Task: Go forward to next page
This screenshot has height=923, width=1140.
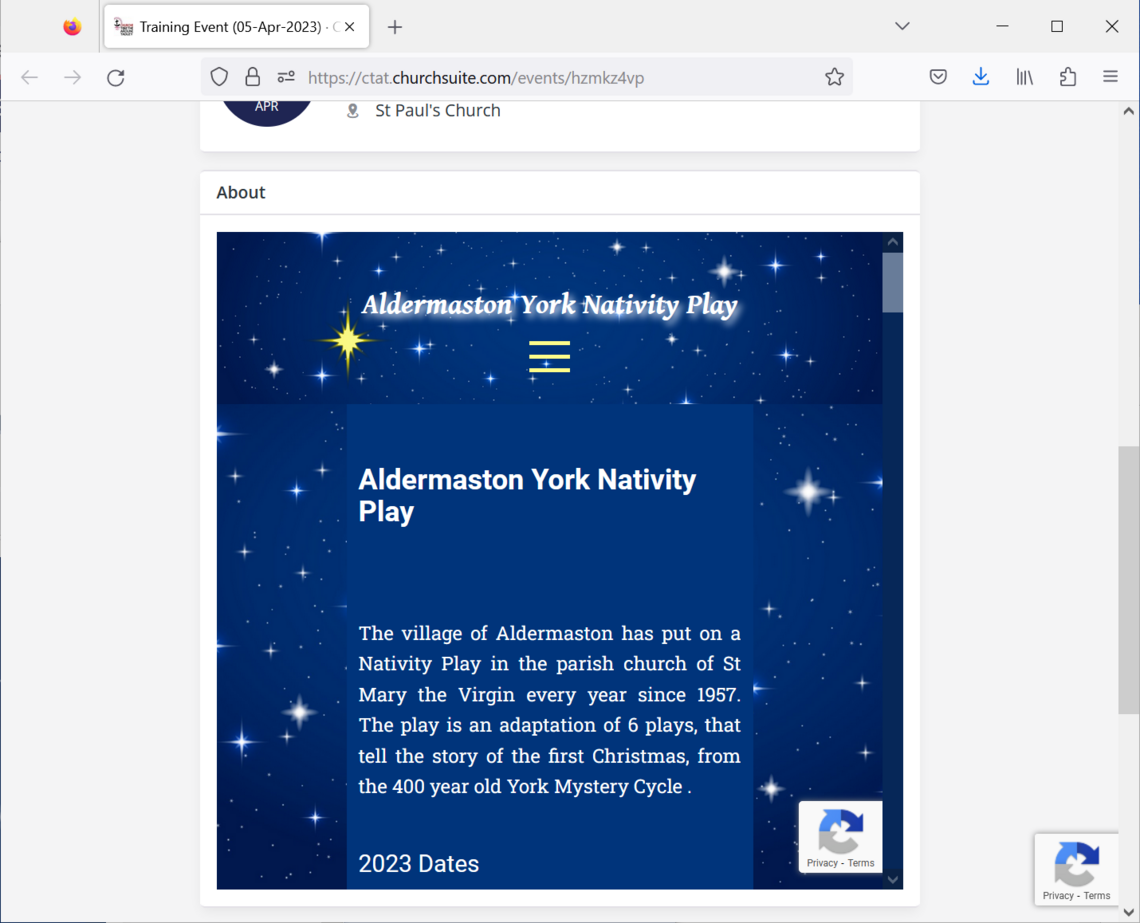Action: [73, 77]
